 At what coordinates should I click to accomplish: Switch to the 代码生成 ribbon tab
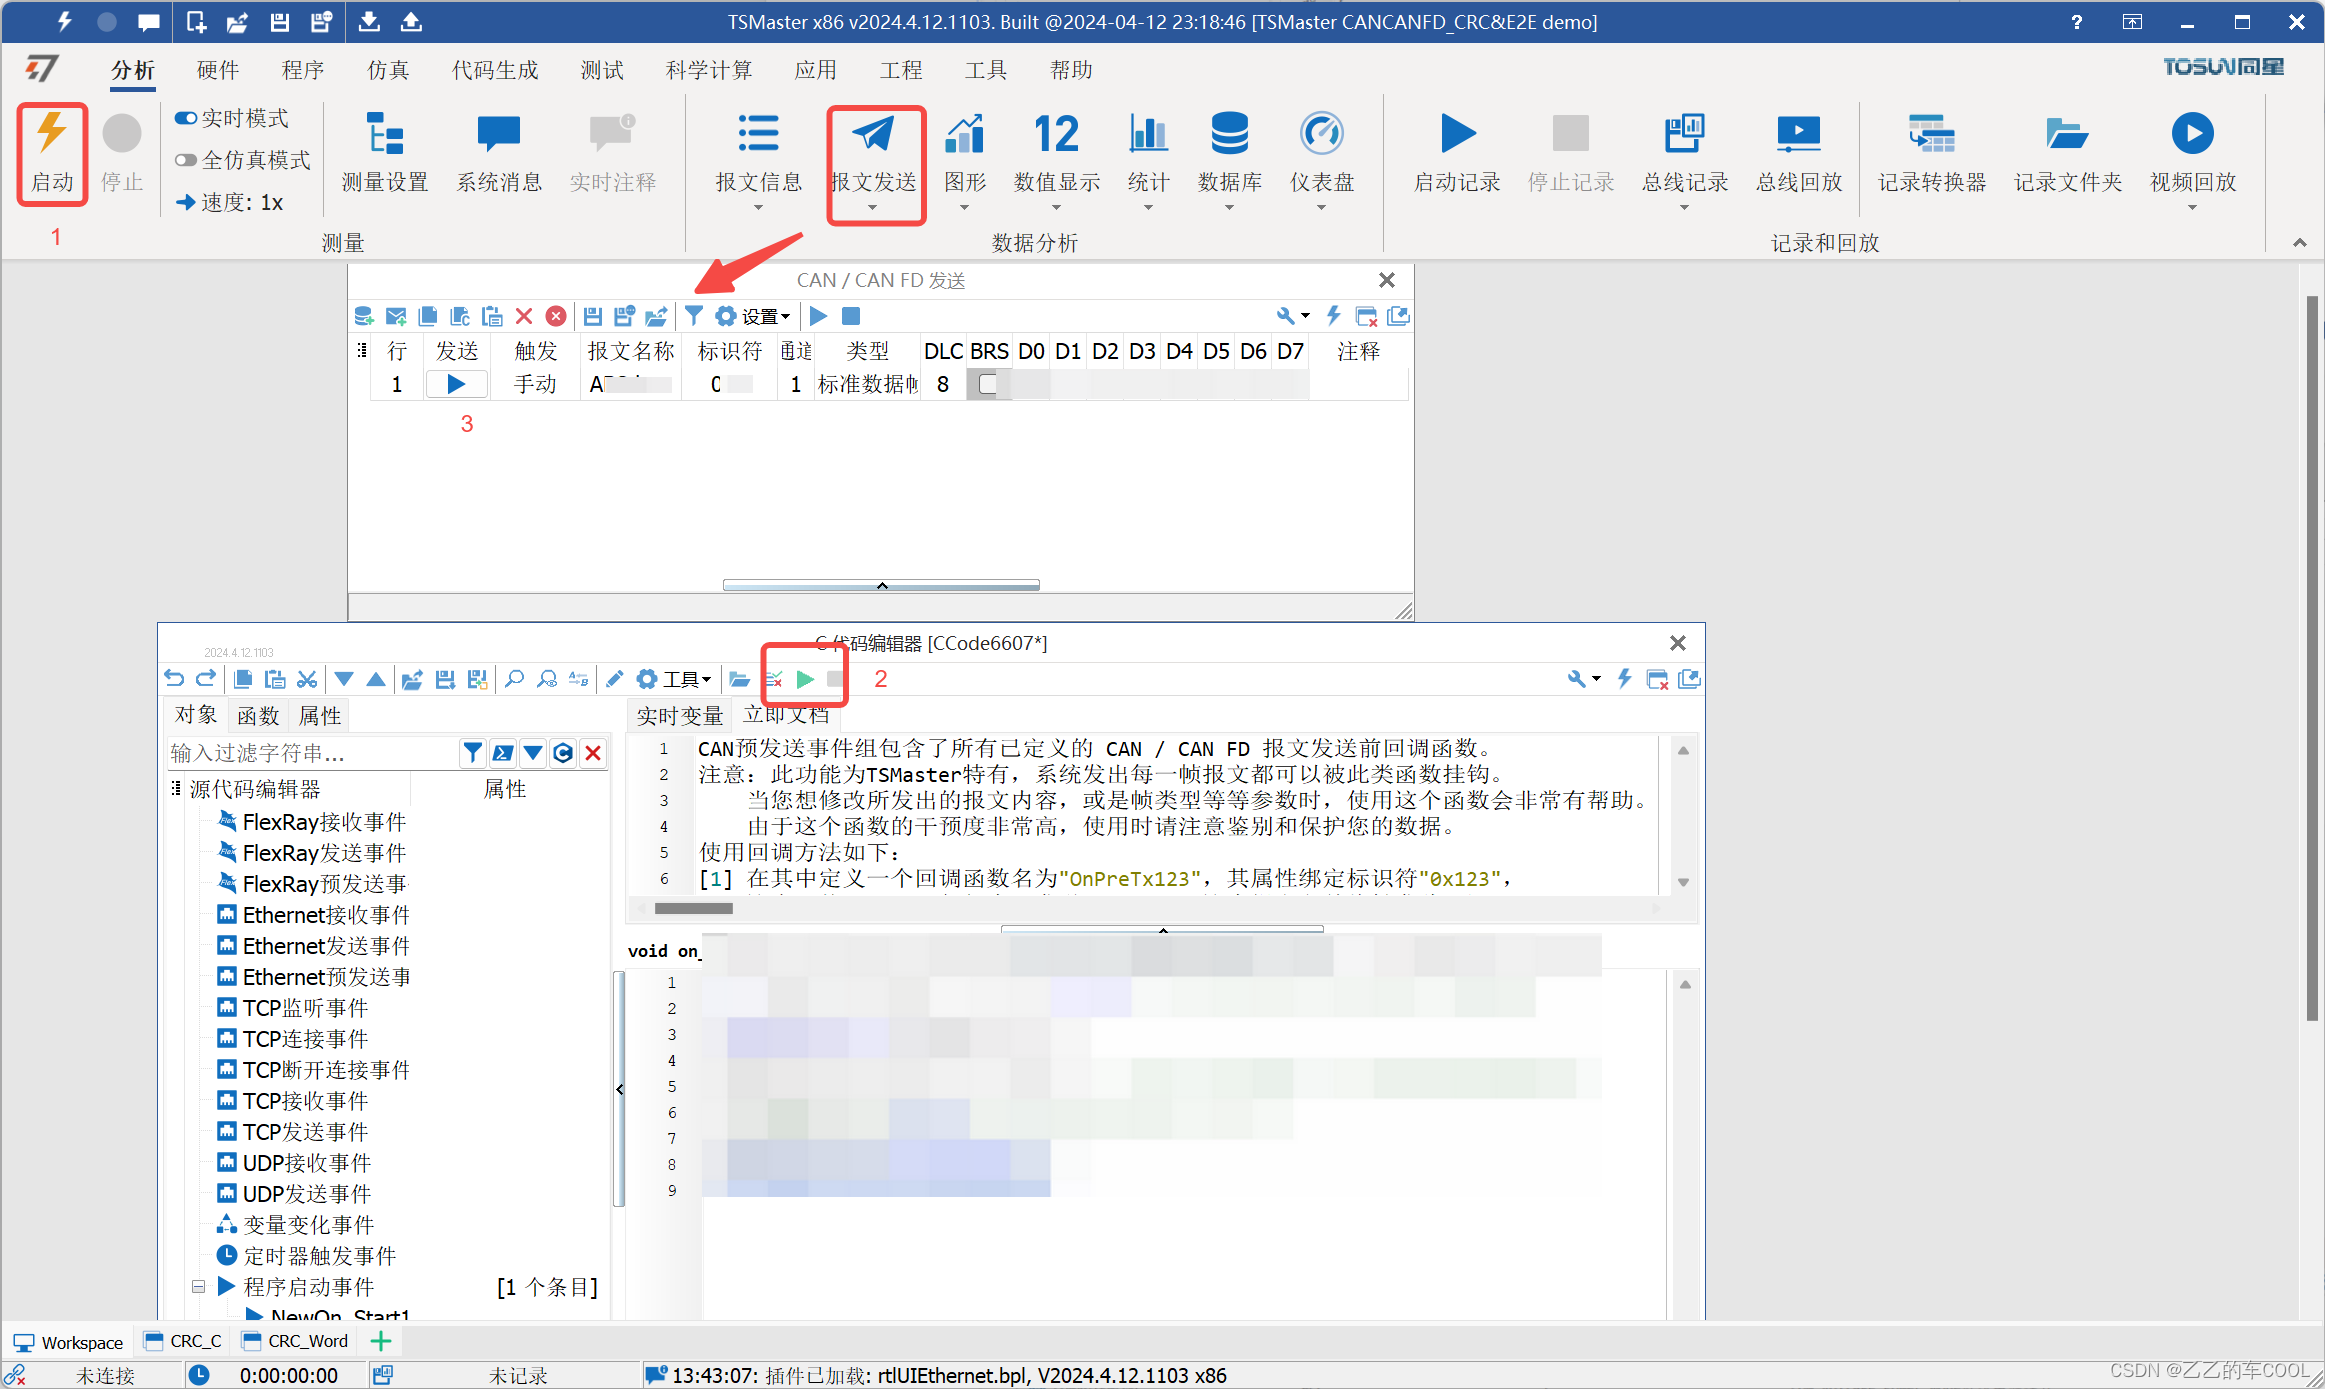click(x=495, y=70)
